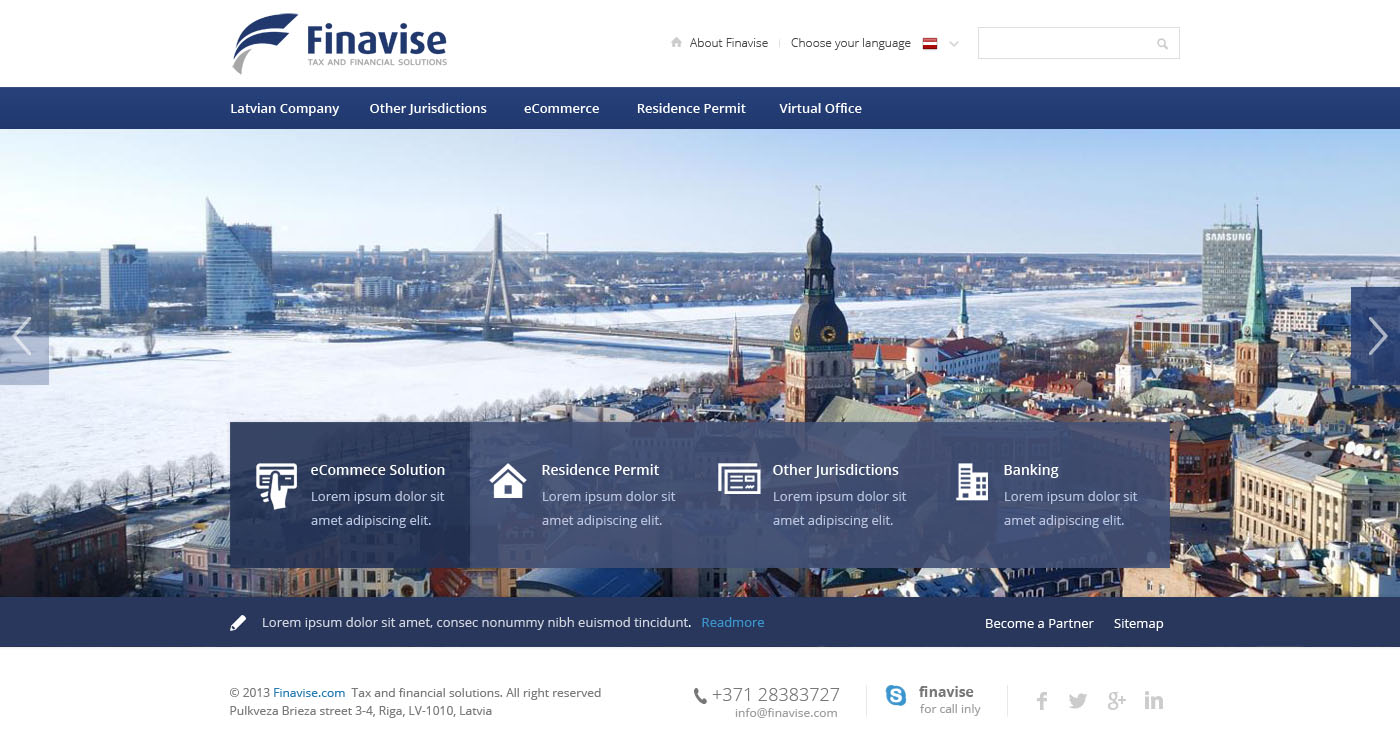
Task: Open the Twitter profile icon
Action: point(1078,700)
